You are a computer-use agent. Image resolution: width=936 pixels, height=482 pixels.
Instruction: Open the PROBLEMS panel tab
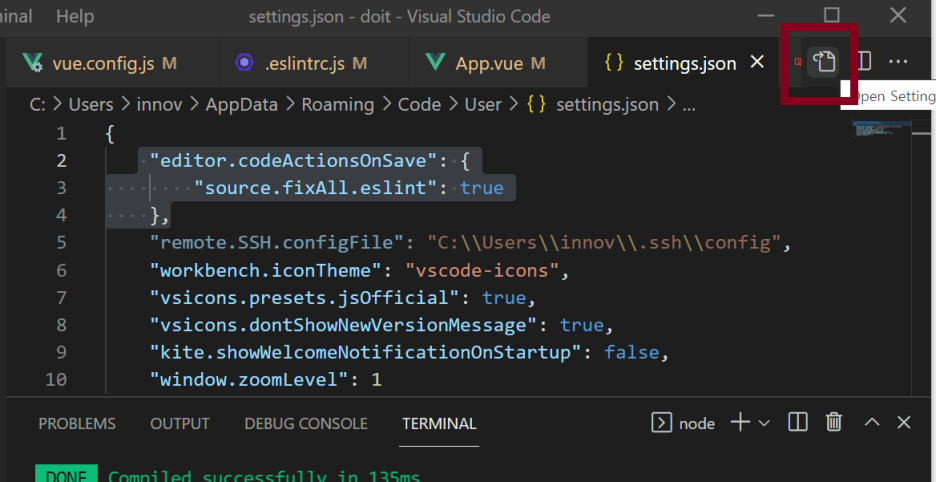click(77, 424)
